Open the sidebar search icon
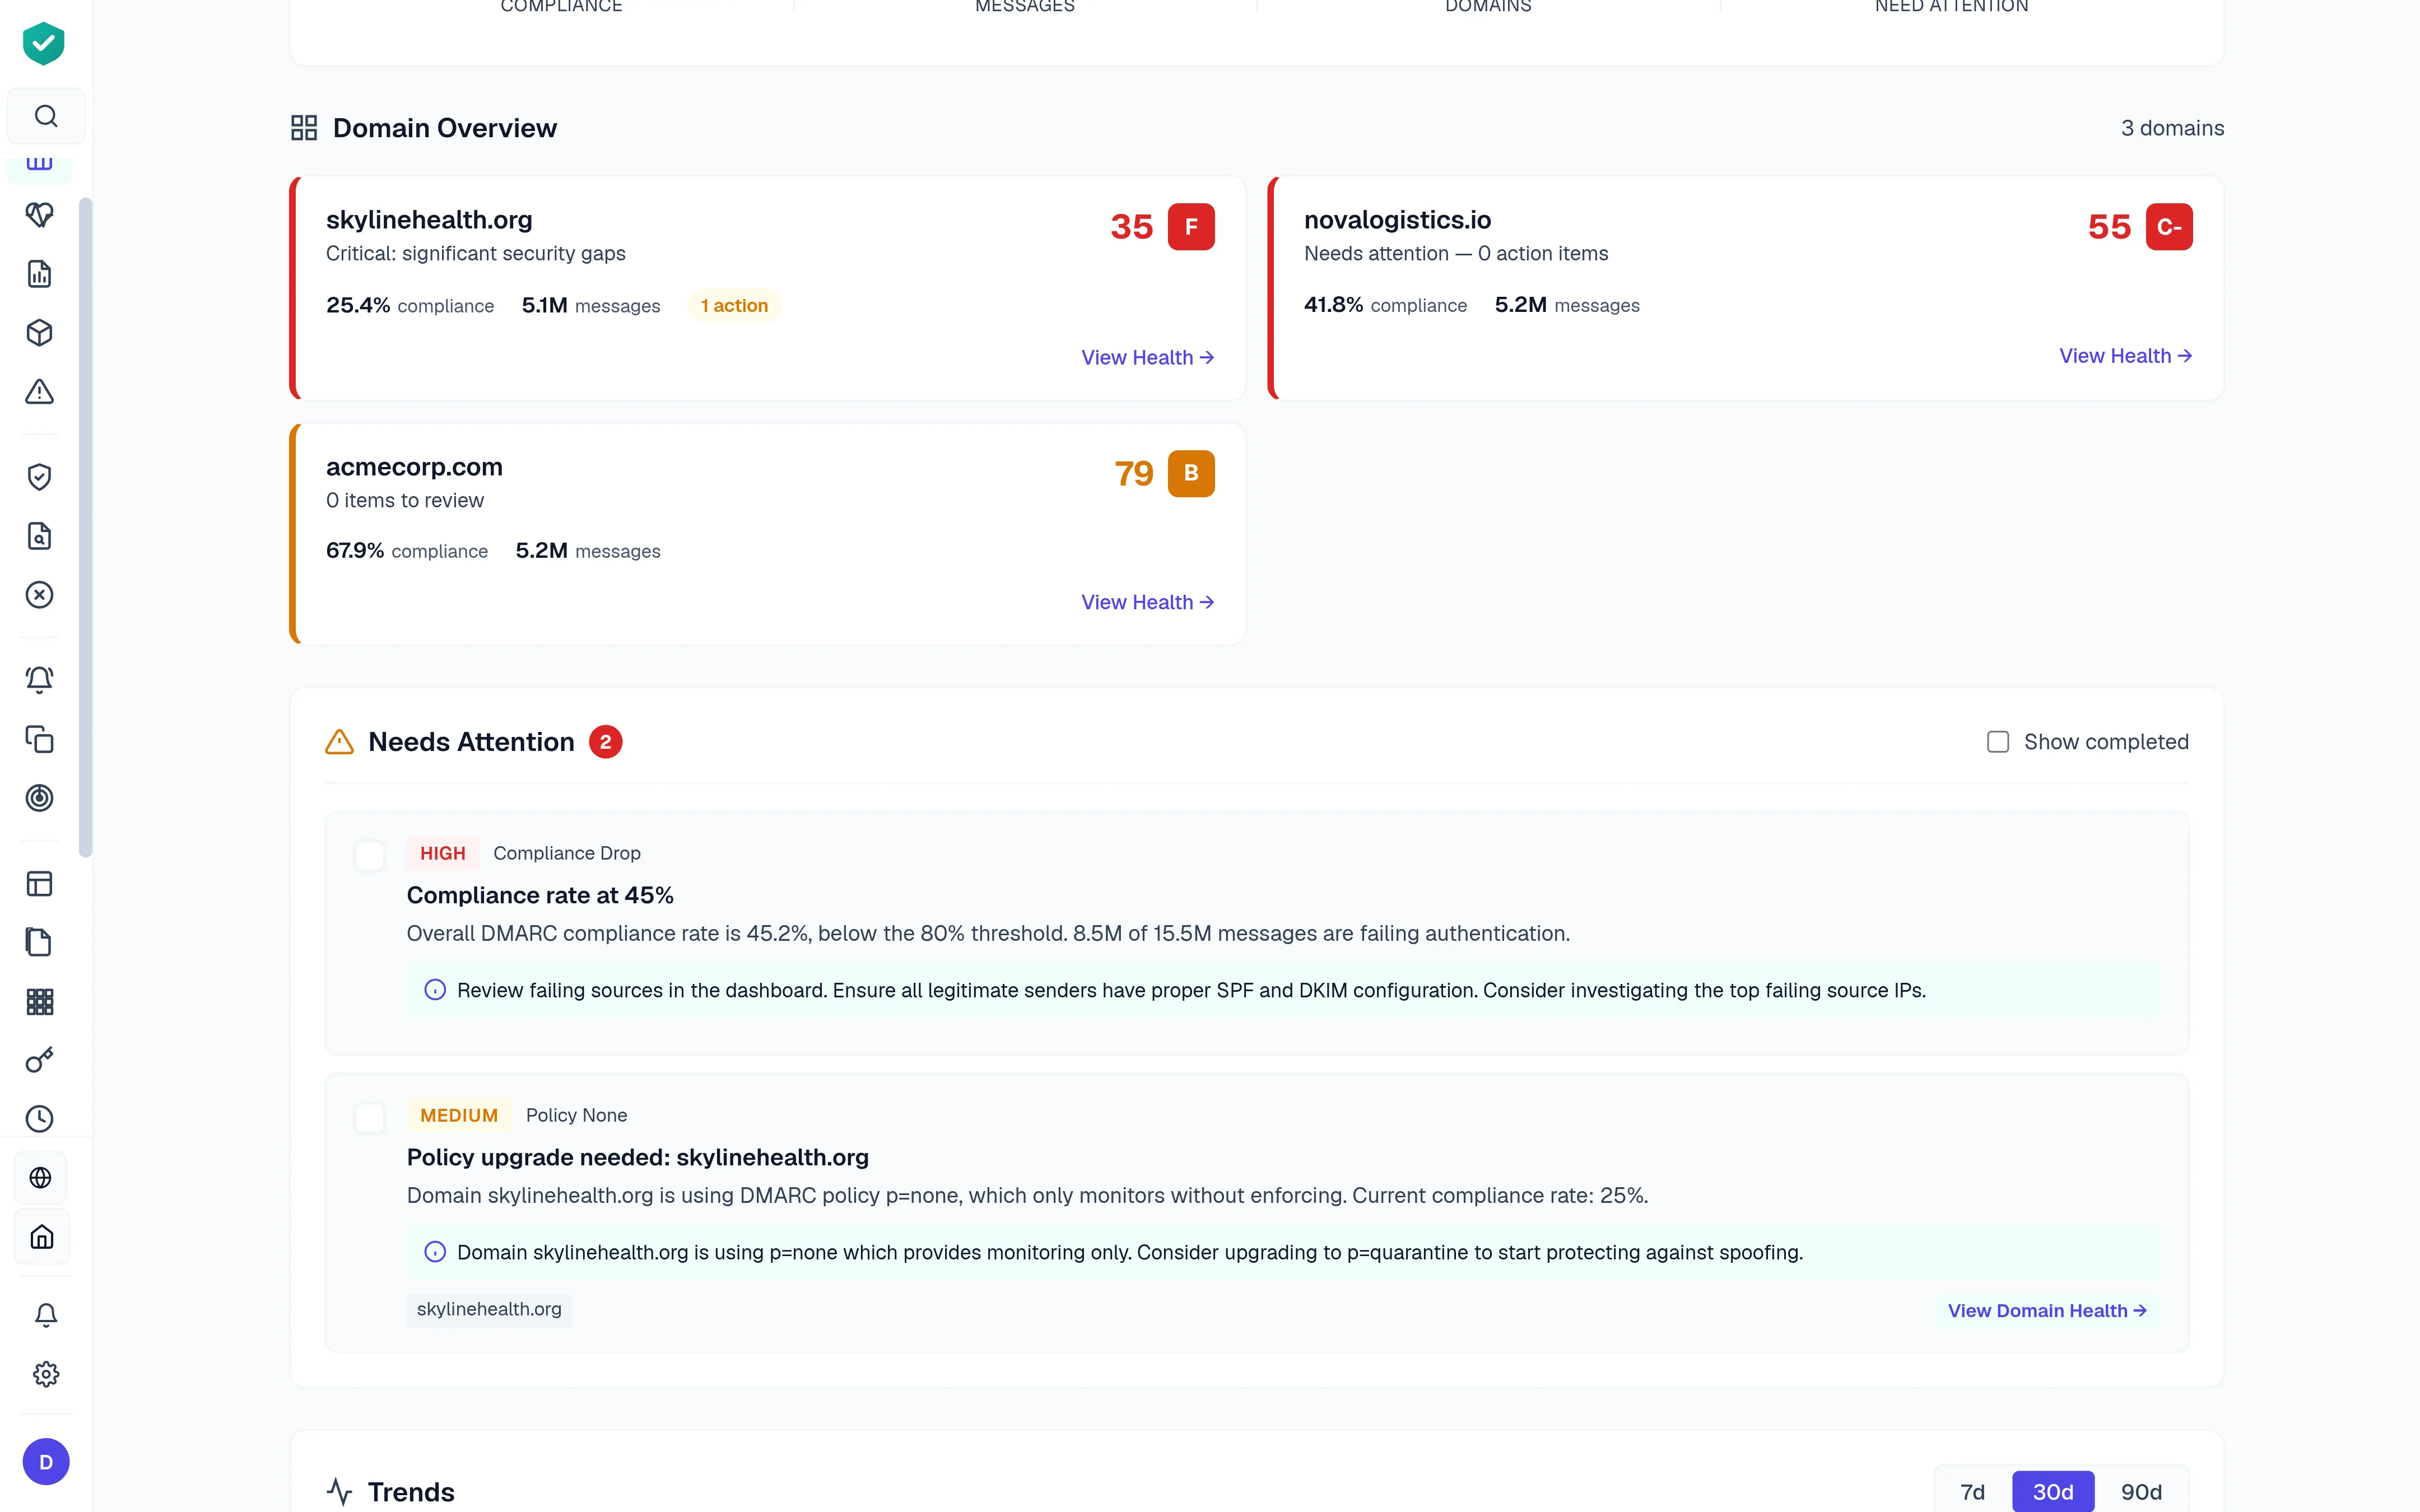 (46, 116)
